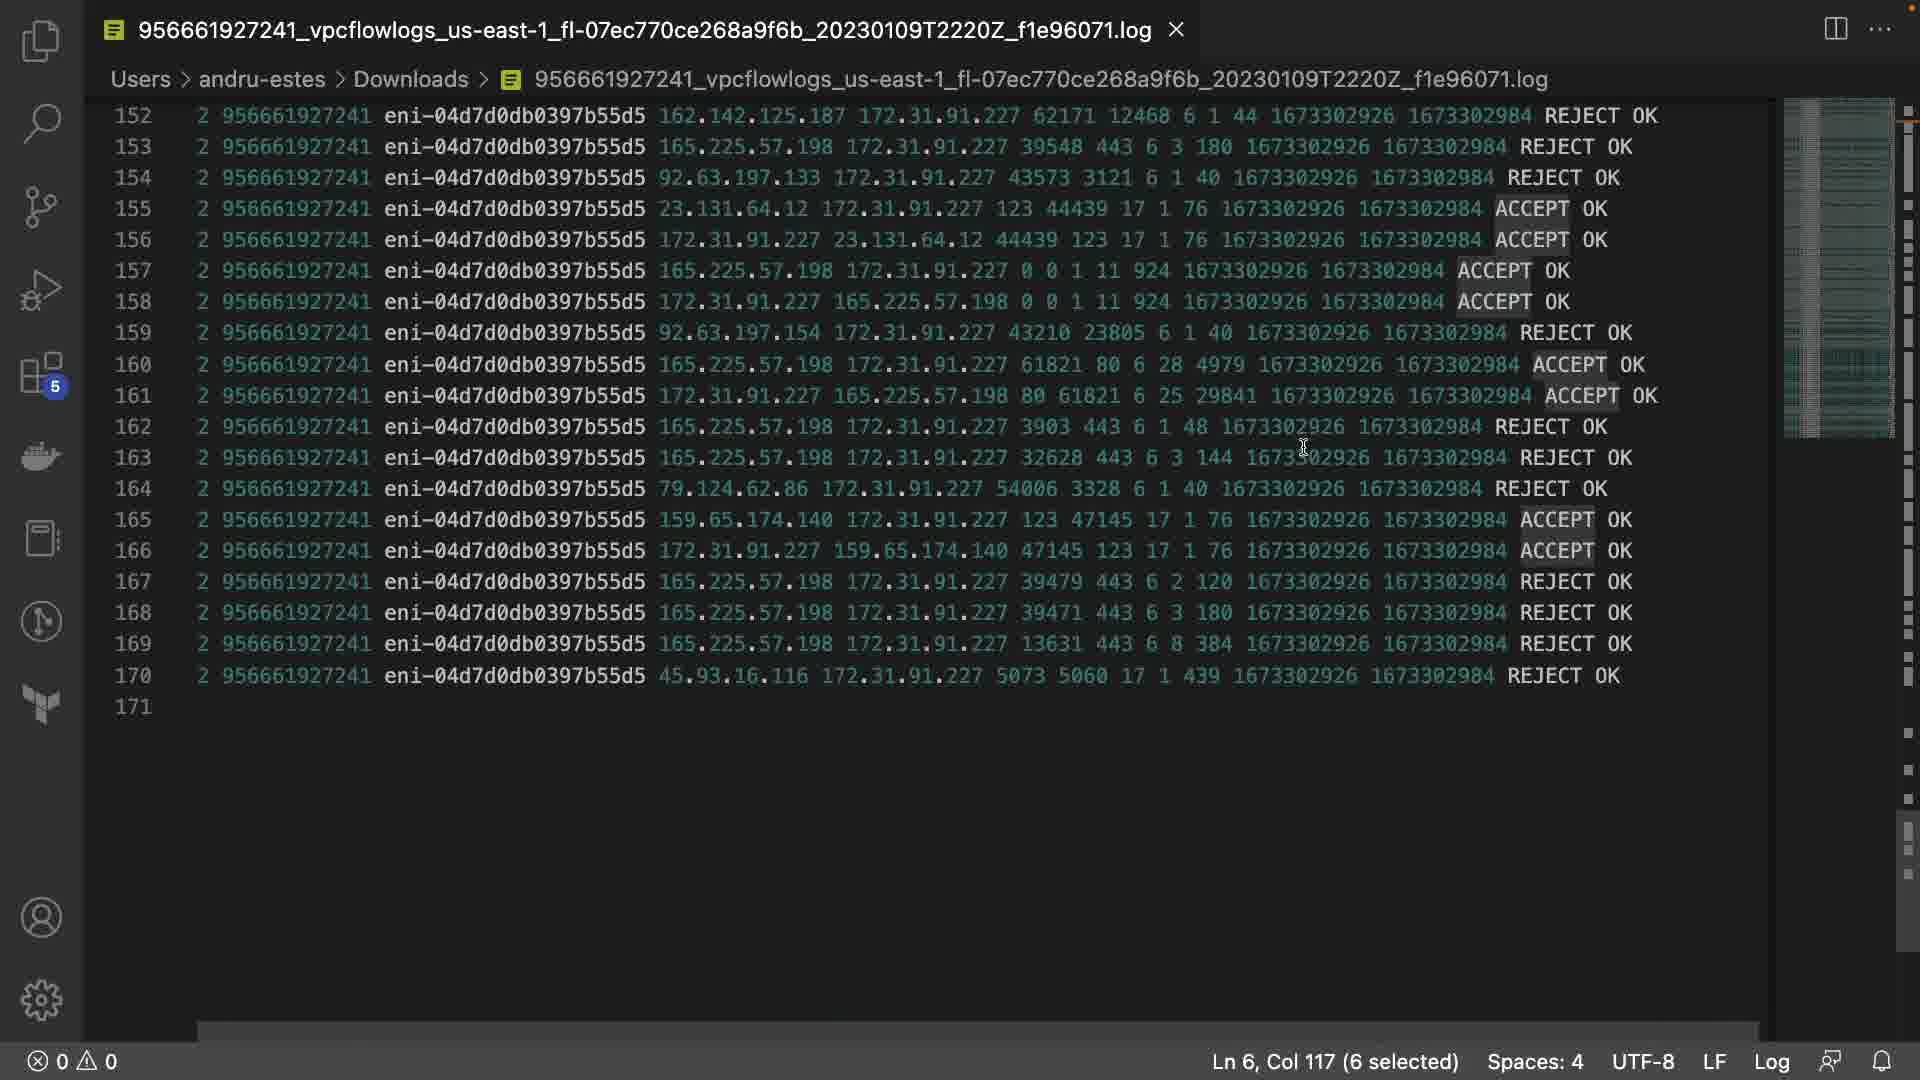The image size is (1920, 1080).
Task: Open errors and warnings problems panel
Action: (x=72, y=1061)
